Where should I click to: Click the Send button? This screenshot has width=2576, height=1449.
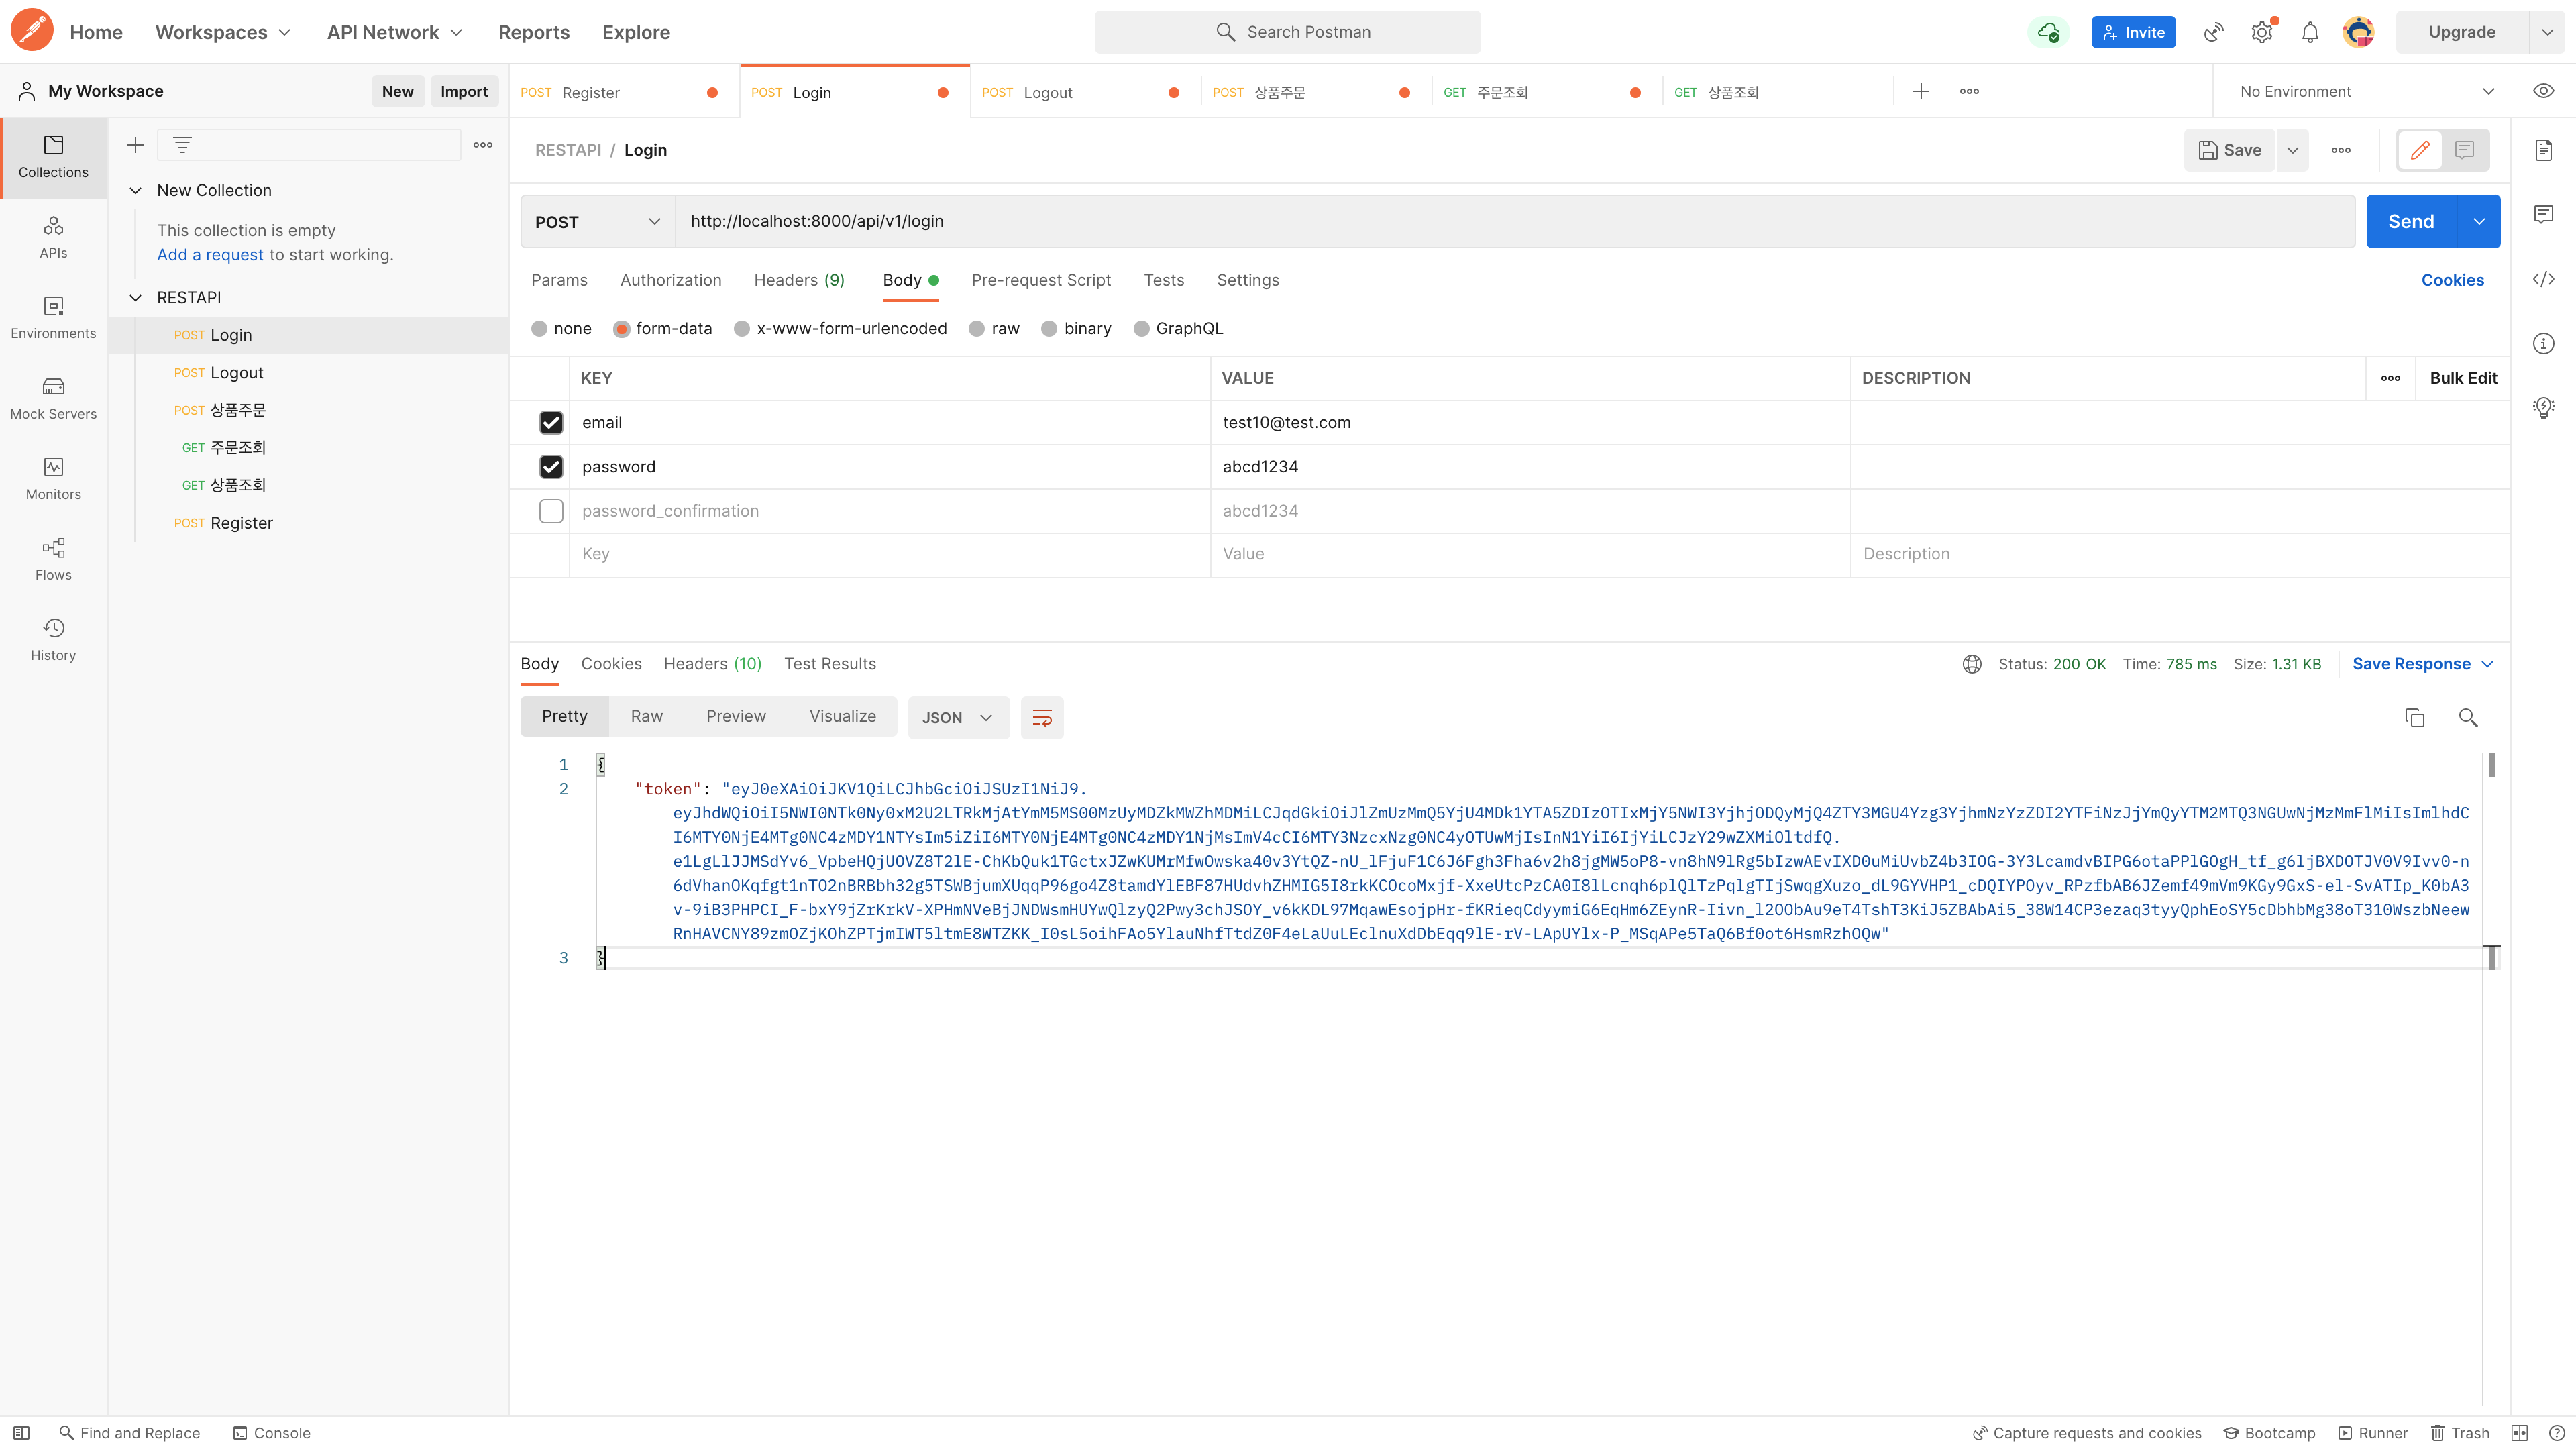(2410, 222)
